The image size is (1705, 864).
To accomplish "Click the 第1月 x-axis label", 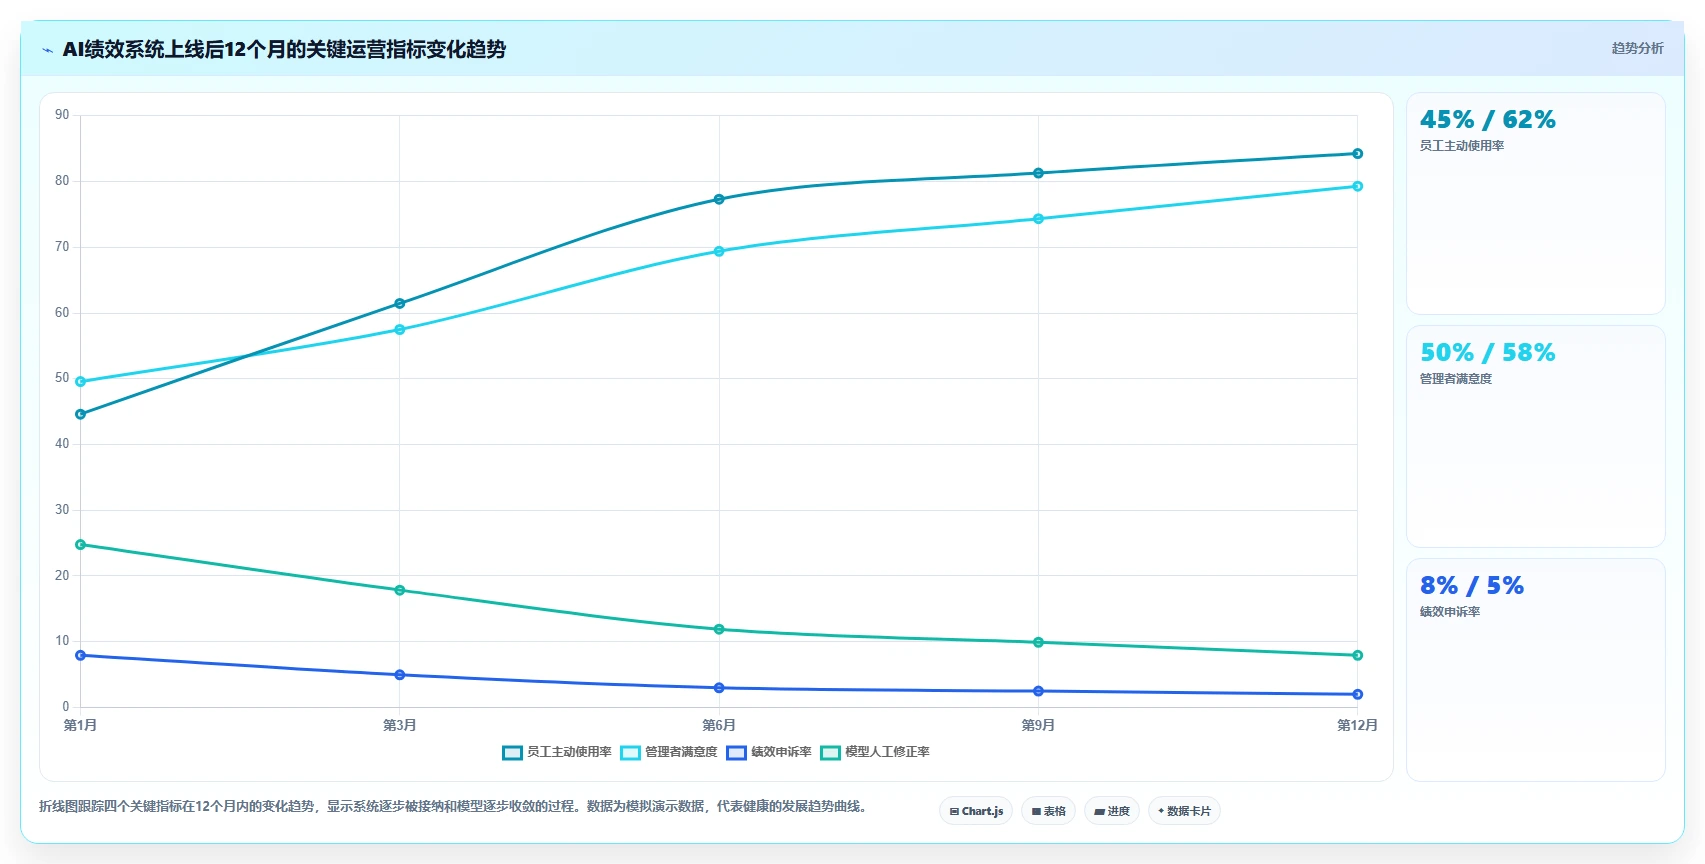I will click(81, 725).
